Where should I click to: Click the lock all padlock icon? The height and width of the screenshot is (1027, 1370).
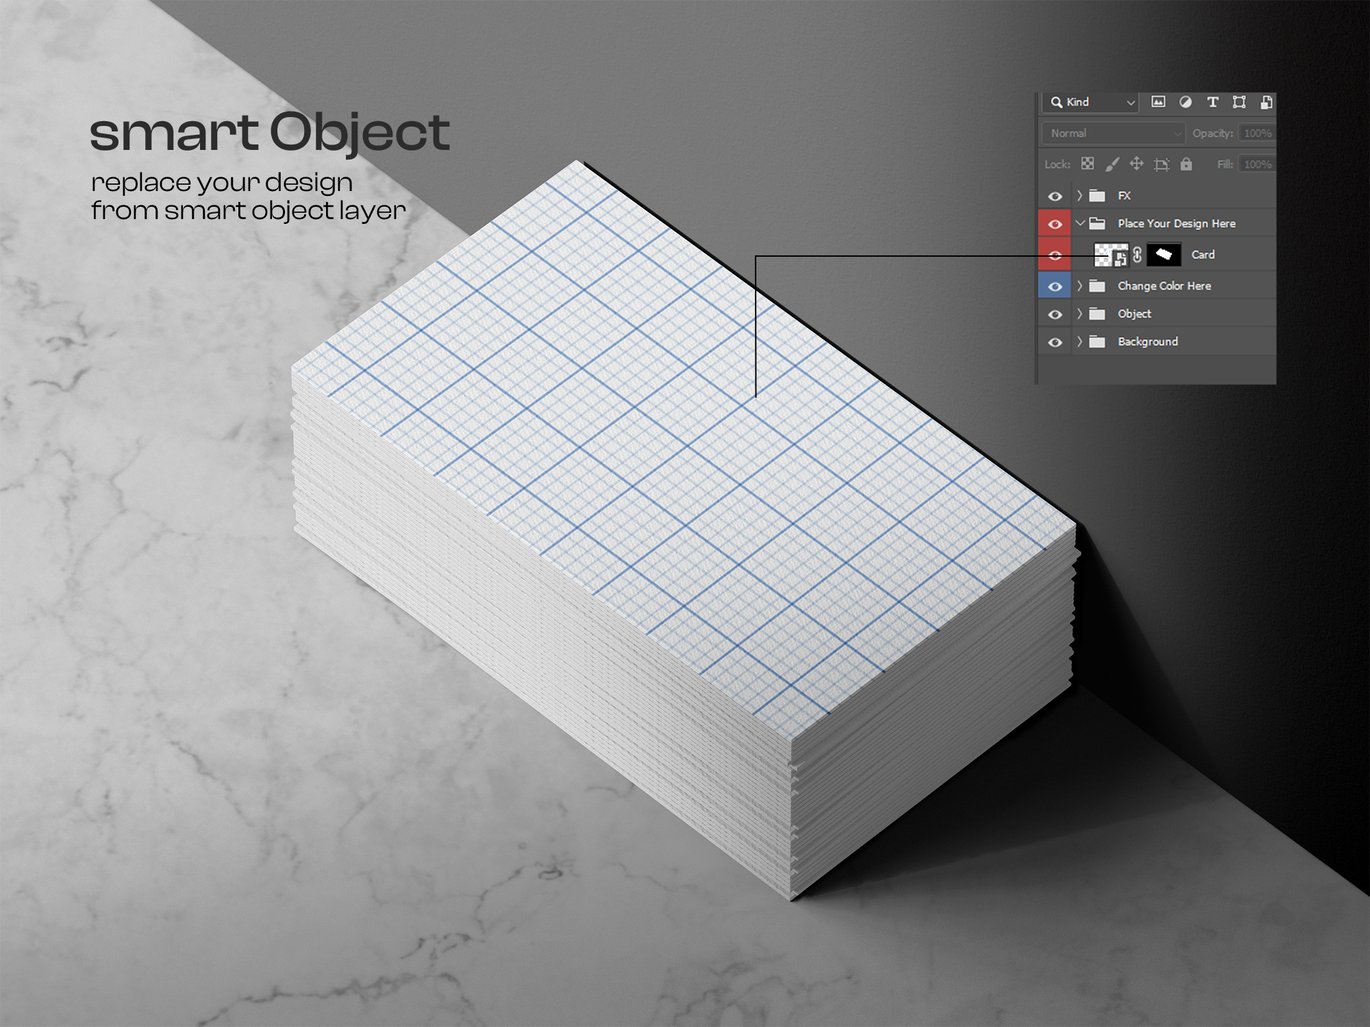[x=1186, y=164]
